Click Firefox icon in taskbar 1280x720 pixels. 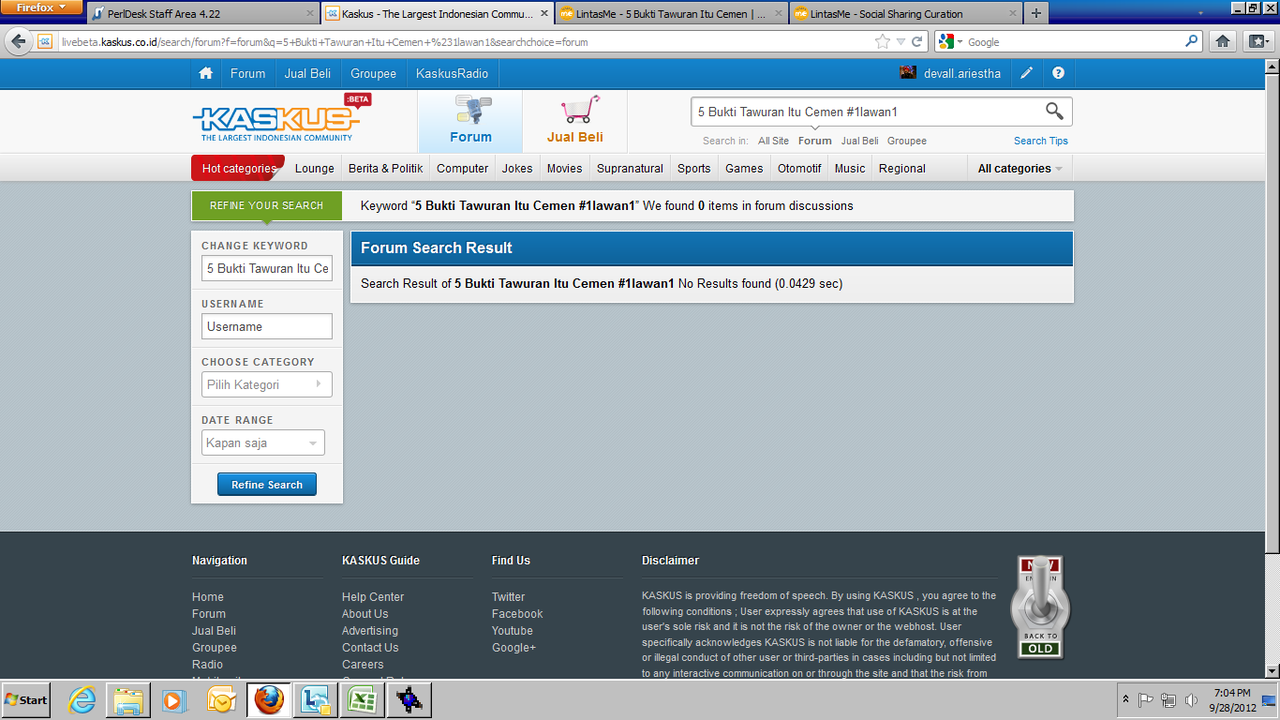point(268,700)
